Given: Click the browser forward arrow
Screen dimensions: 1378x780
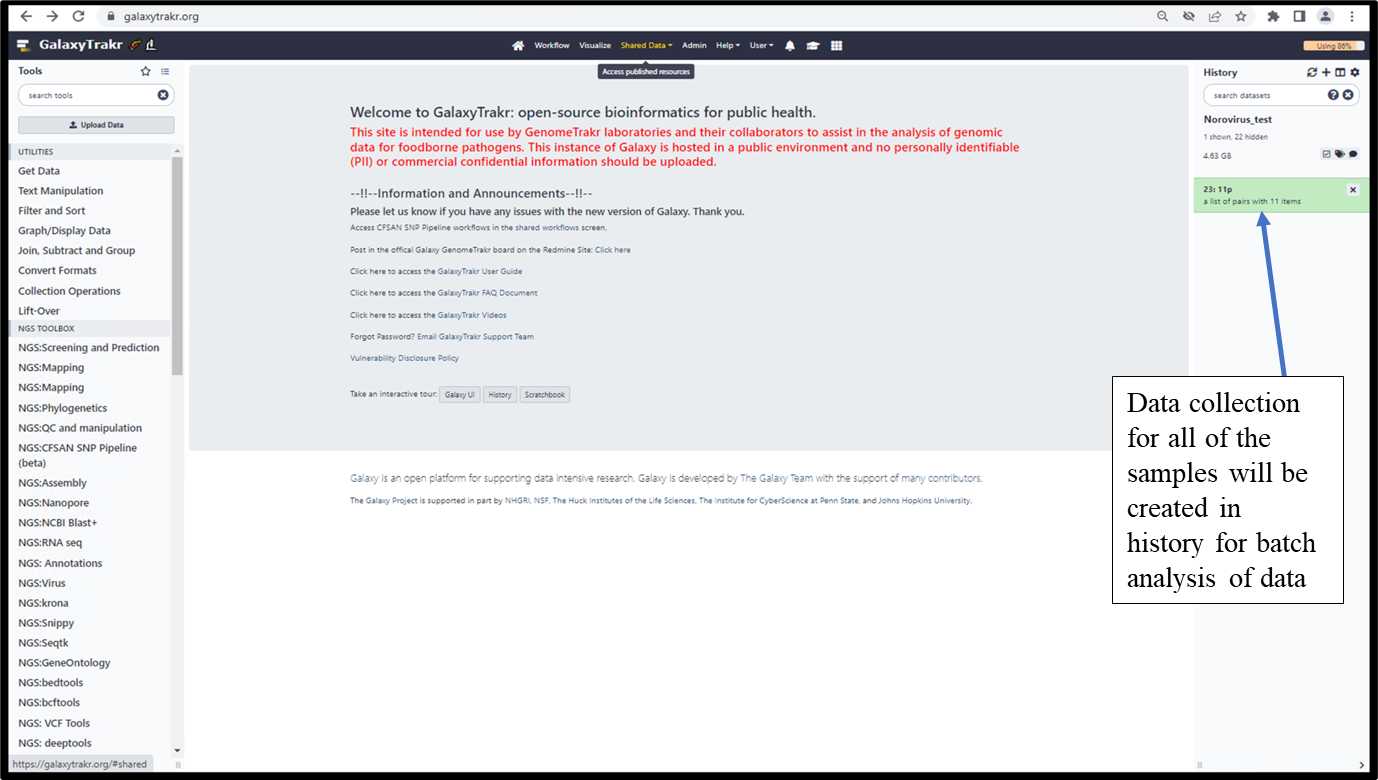Looking at the screenshot, I should 52,16.
